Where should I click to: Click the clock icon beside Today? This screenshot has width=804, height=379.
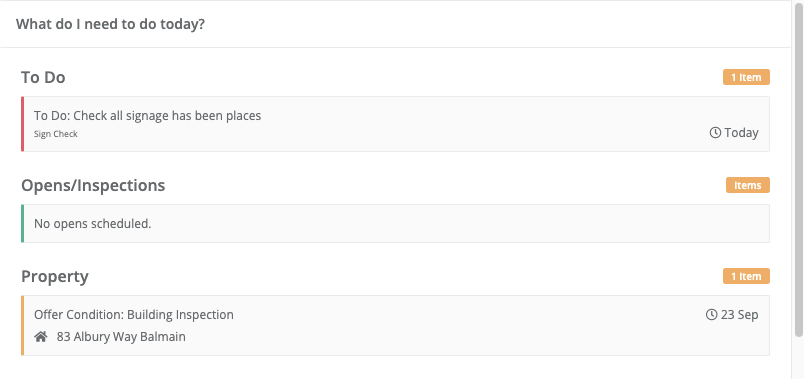(x=715, y=133)
